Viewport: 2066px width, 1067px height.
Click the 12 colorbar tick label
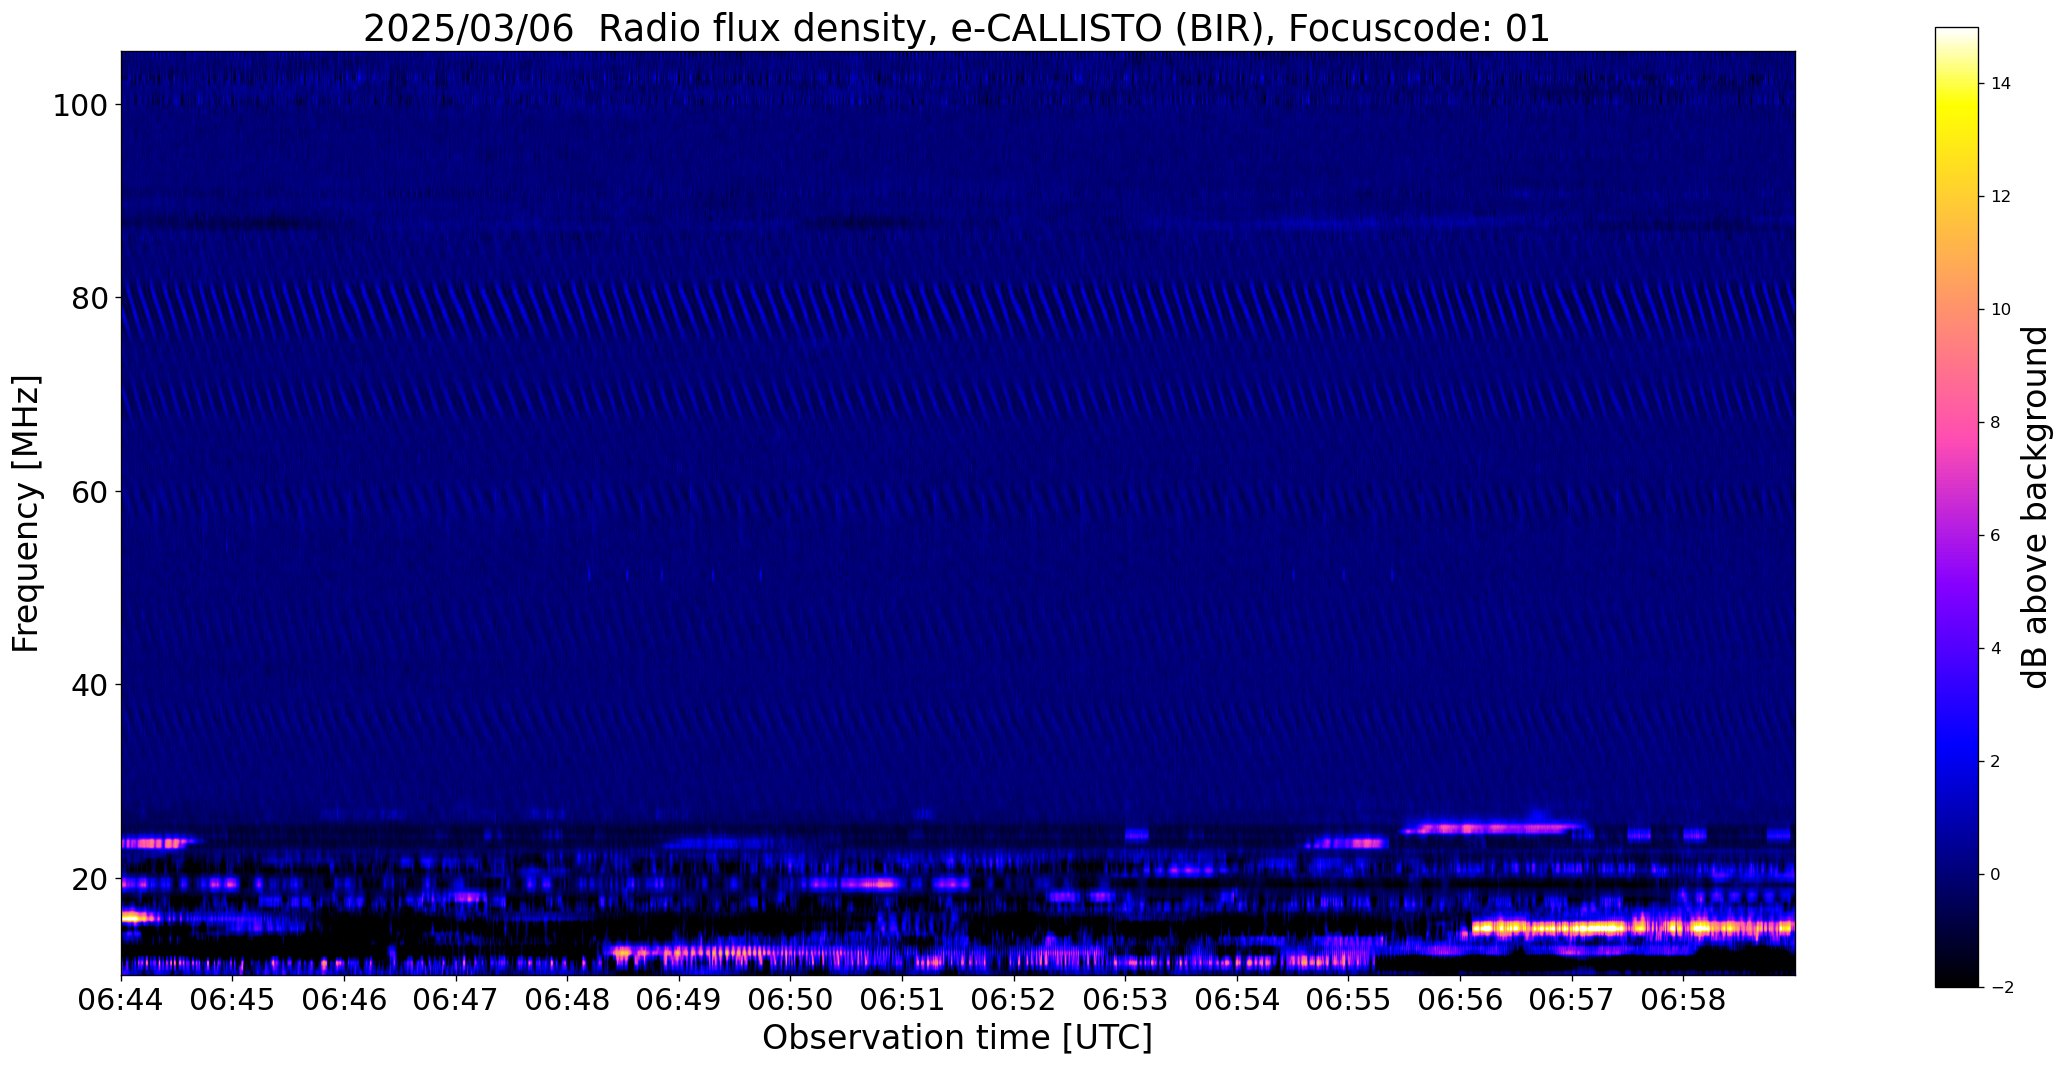(x=2000, y=197)
